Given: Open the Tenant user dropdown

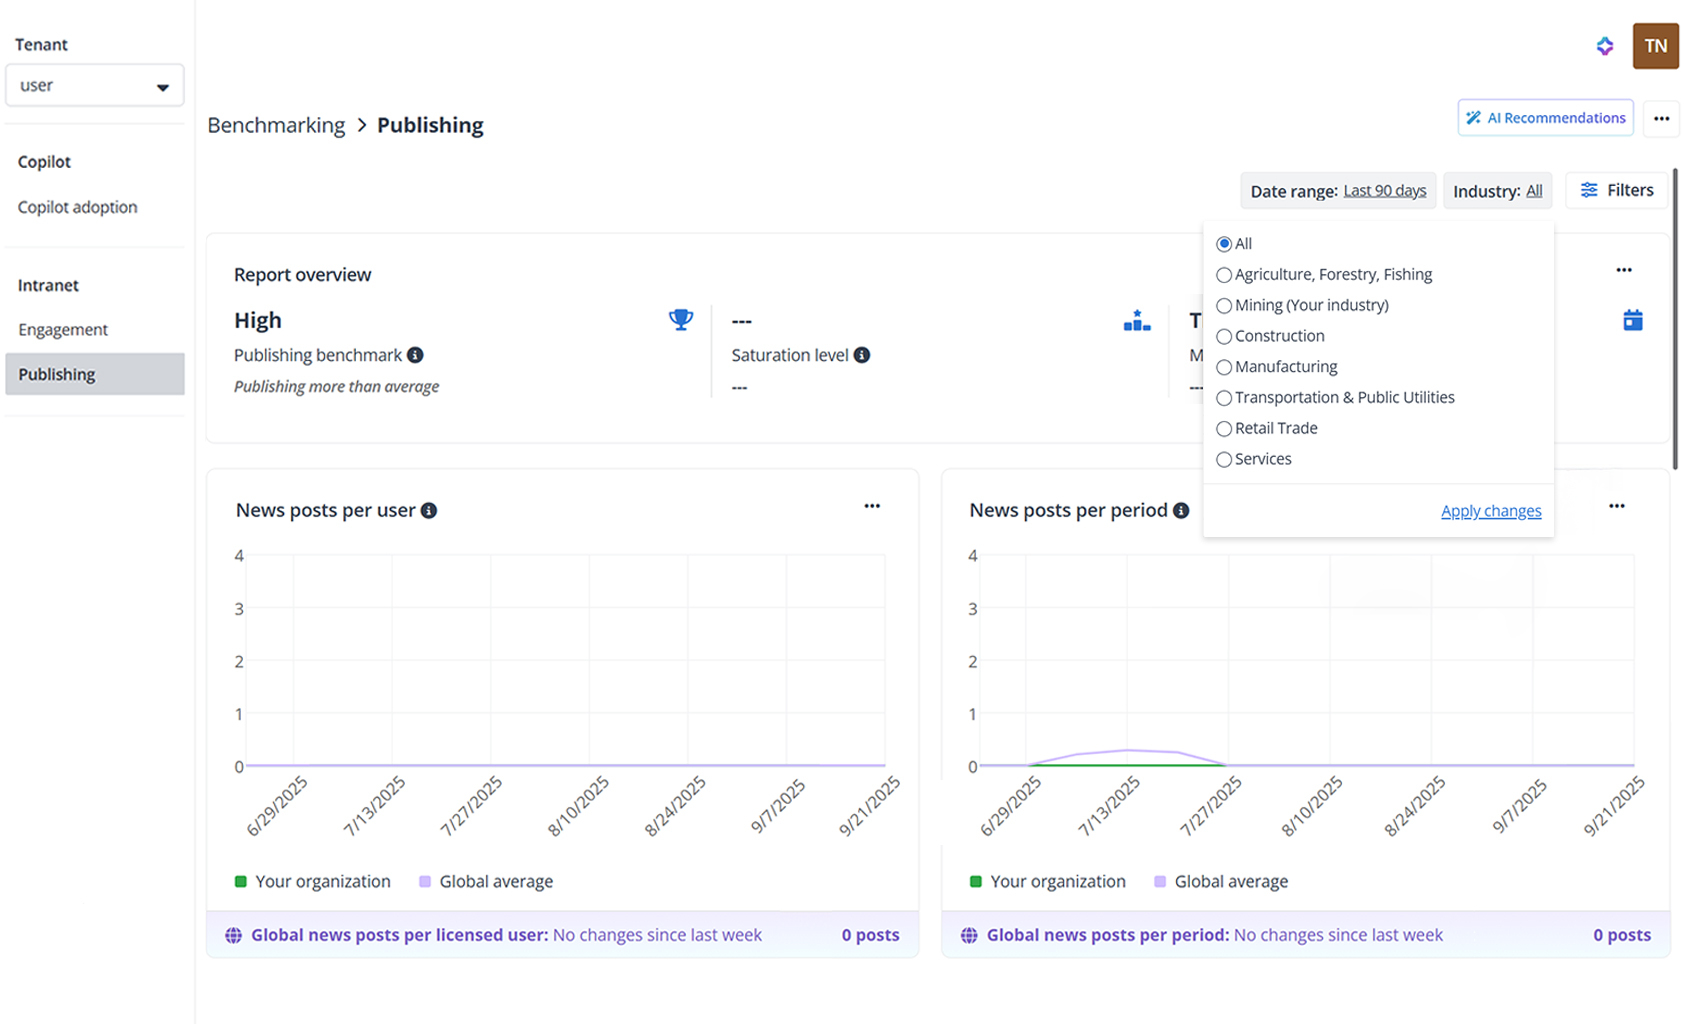Looking at the screenshot, I should tap(94, 86).
